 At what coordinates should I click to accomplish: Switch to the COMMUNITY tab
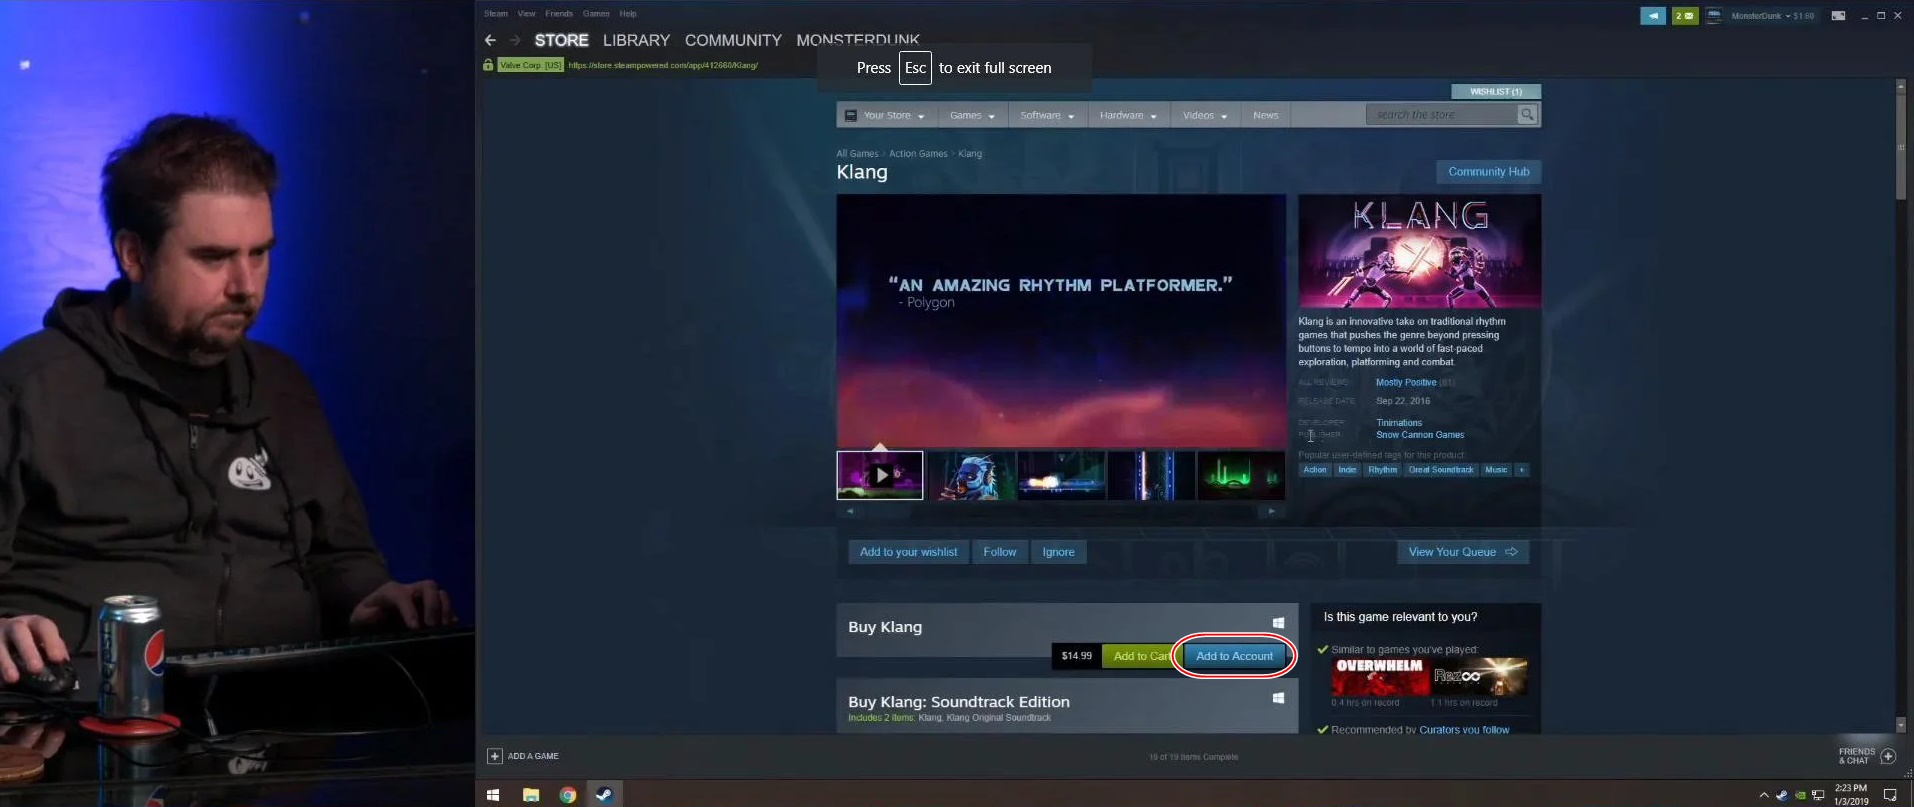point(733,40)
